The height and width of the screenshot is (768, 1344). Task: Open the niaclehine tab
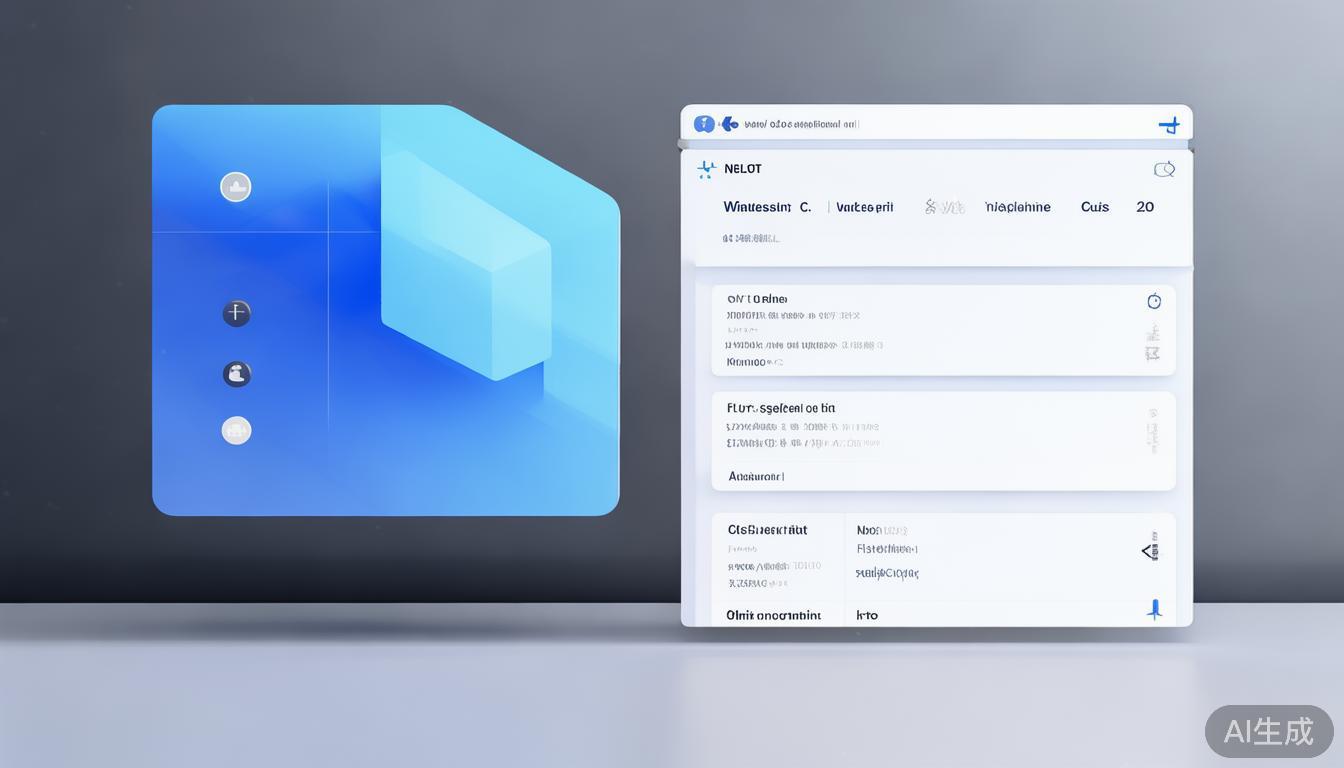(x=1017, y=207)
